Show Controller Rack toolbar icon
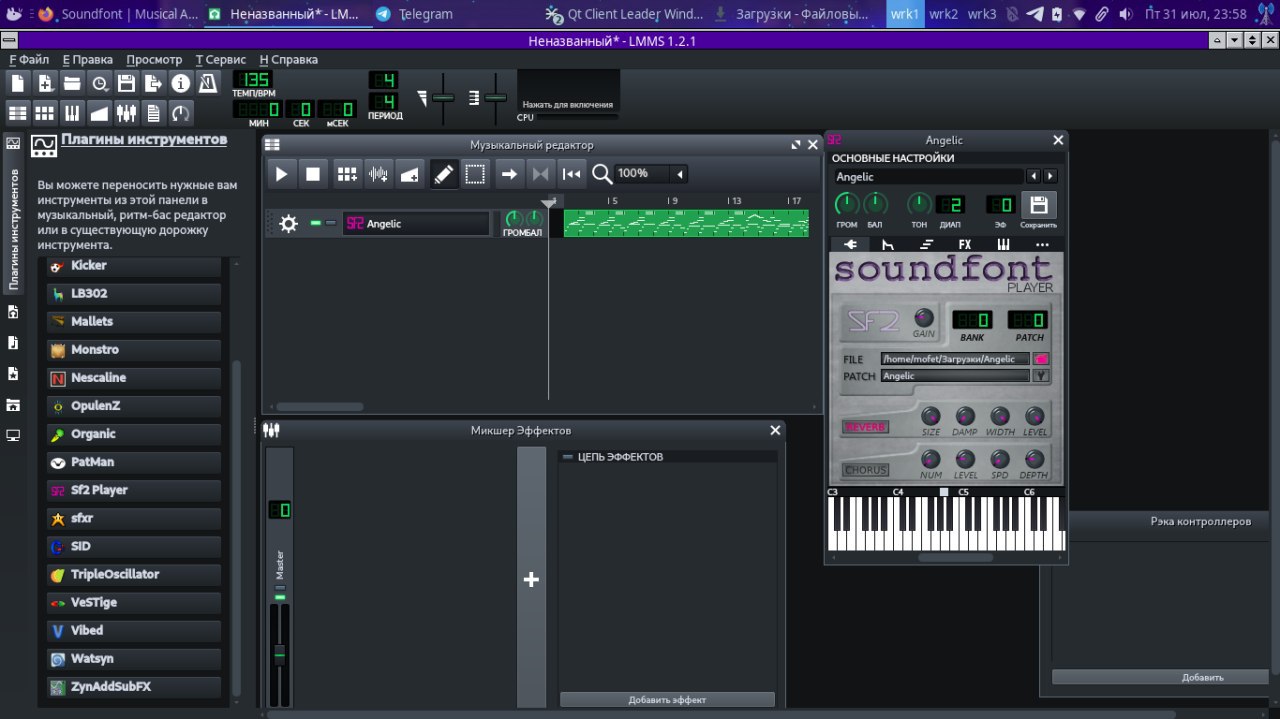 [180, 112]
